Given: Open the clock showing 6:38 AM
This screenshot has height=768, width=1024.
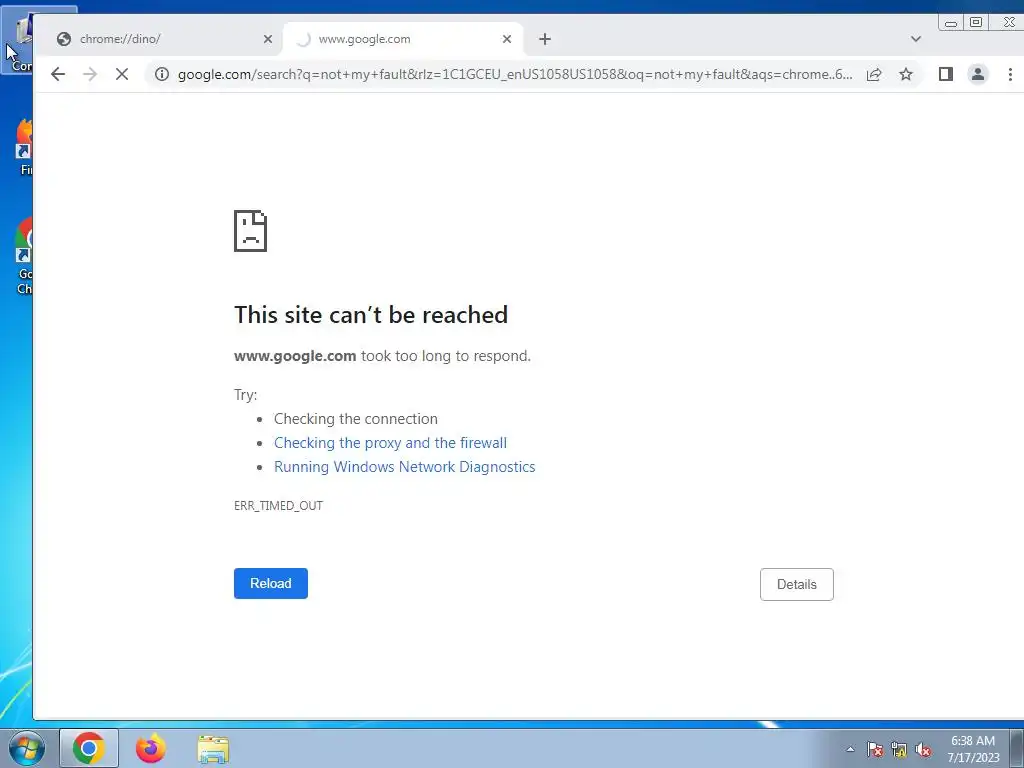Looking at the screenshot, I should pyautogui.click(x=973, y=749).
